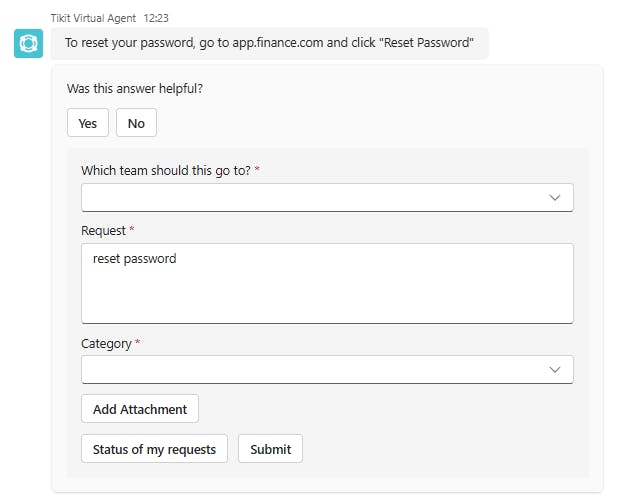
Task: Click the Tikit Virtual Agent avatar icon
Action: (x=29, y=44)
